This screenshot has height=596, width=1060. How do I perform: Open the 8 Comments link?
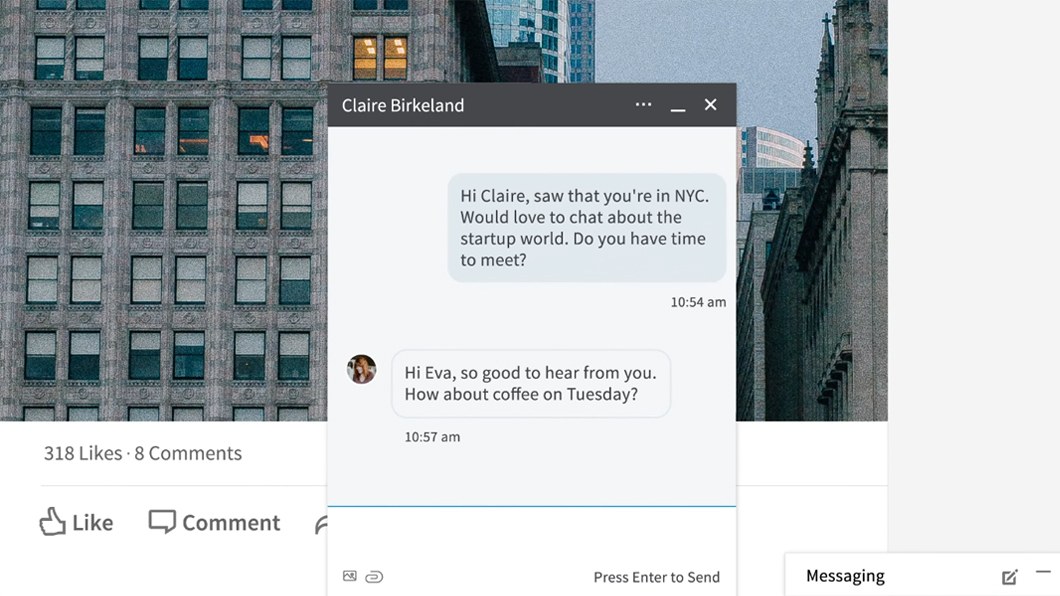188,453
